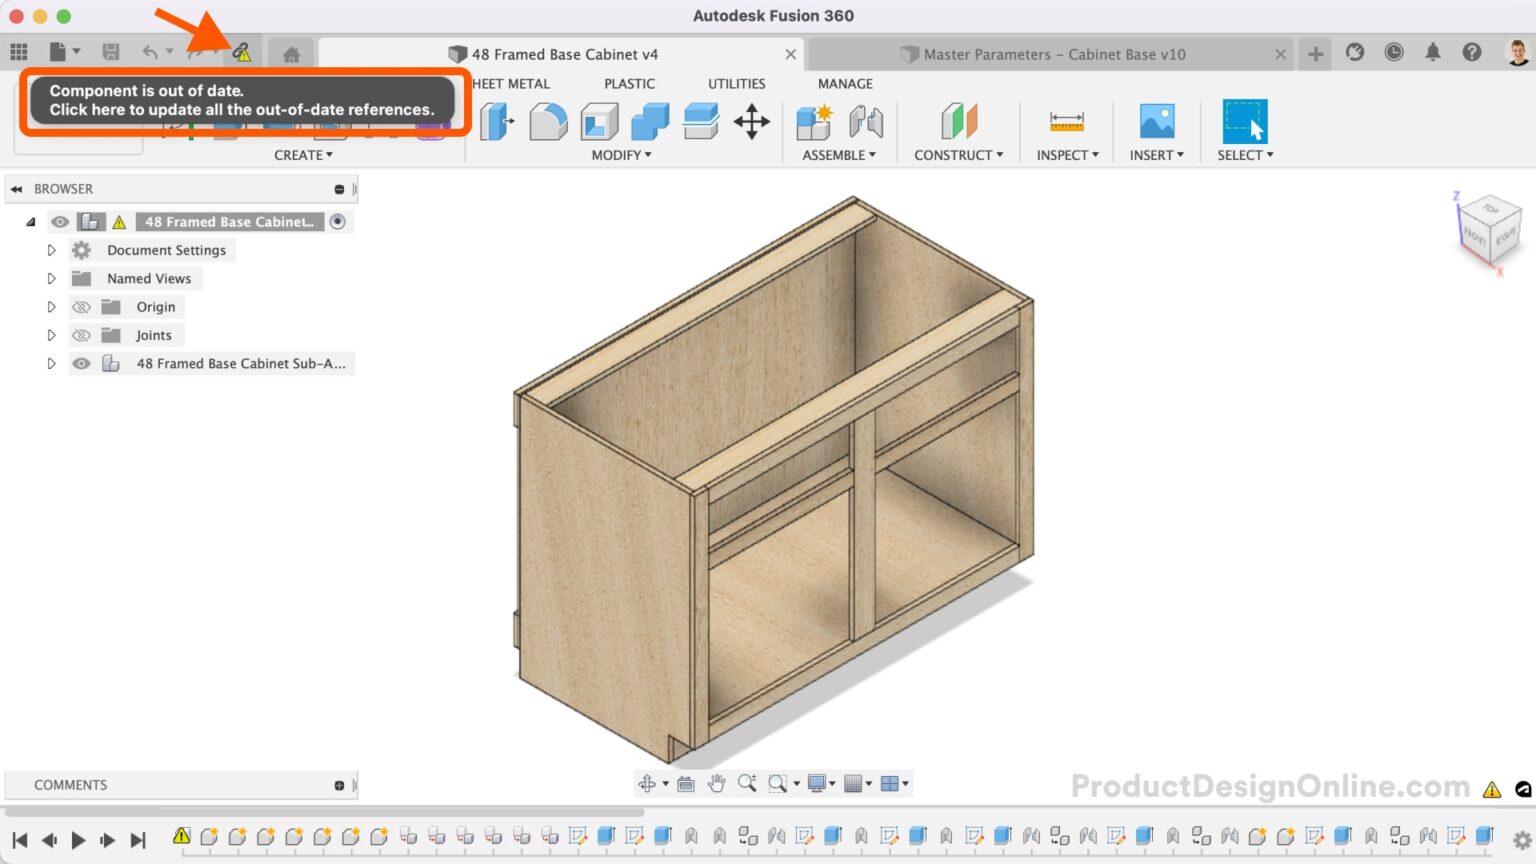
Task: Switch to the Master Parameters tab
Action: 1045,54
